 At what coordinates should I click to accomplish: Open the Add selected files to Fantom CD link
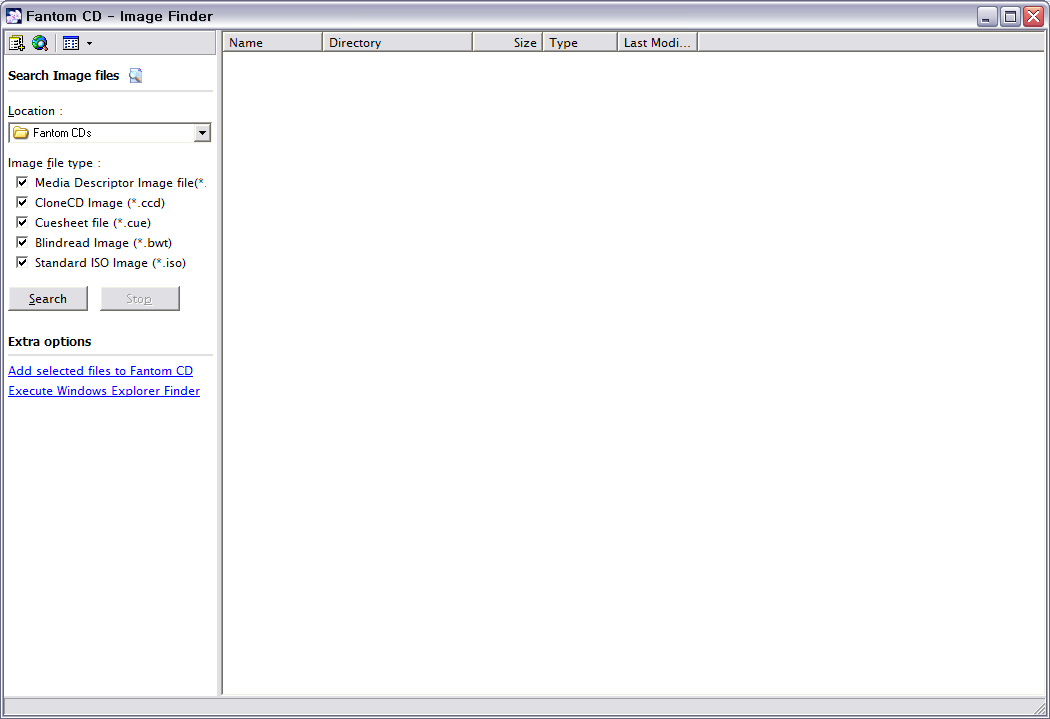click(x=100, y=371)
